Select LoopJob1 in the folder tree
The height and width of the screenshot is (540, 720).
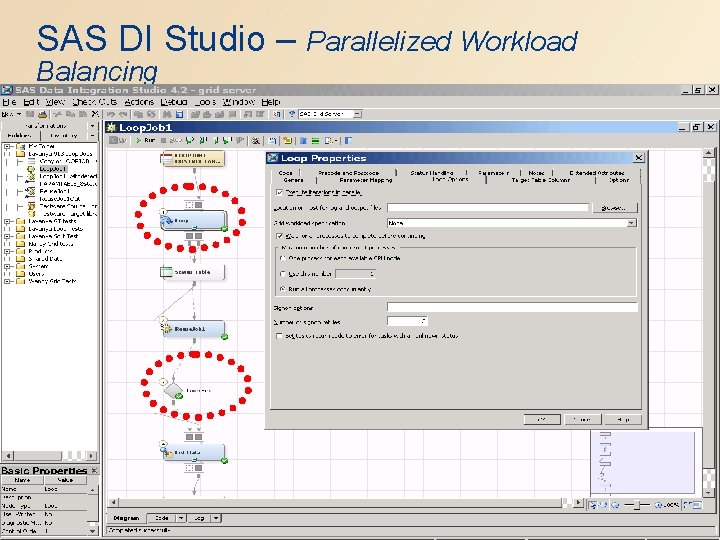click(x=52, y=169)
